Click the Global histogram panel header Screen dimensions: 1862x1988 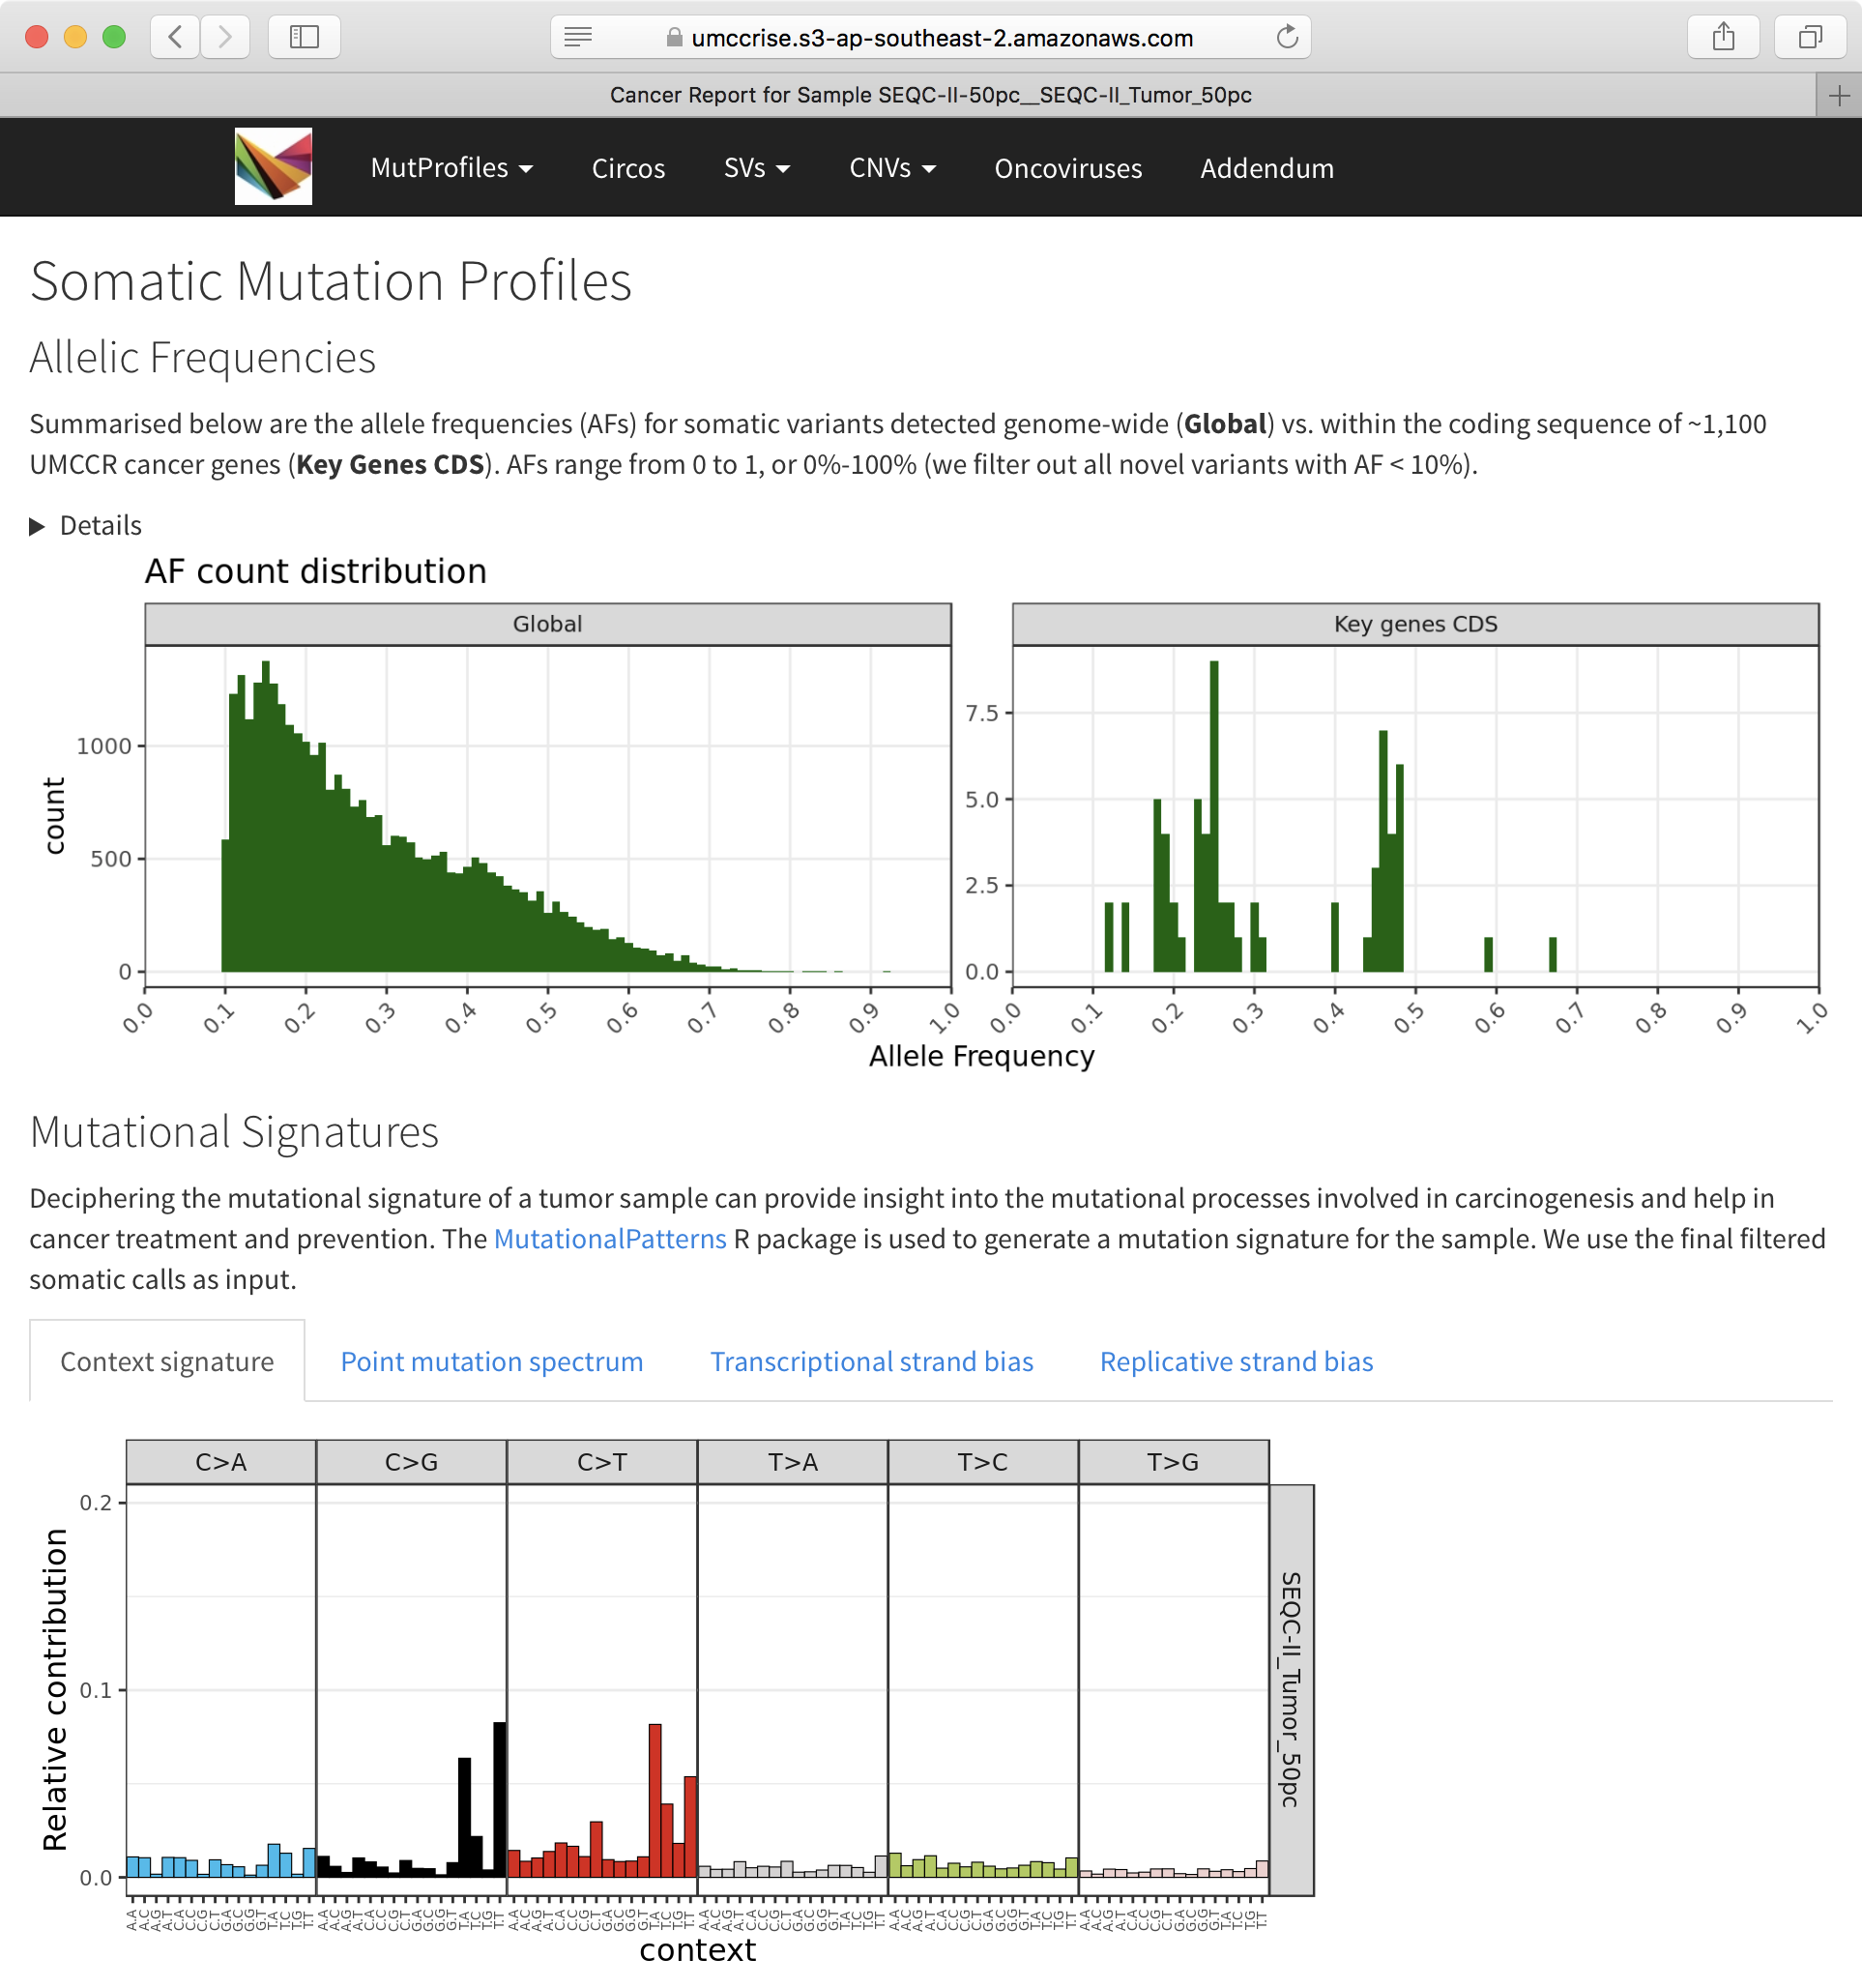click(548, 624)
